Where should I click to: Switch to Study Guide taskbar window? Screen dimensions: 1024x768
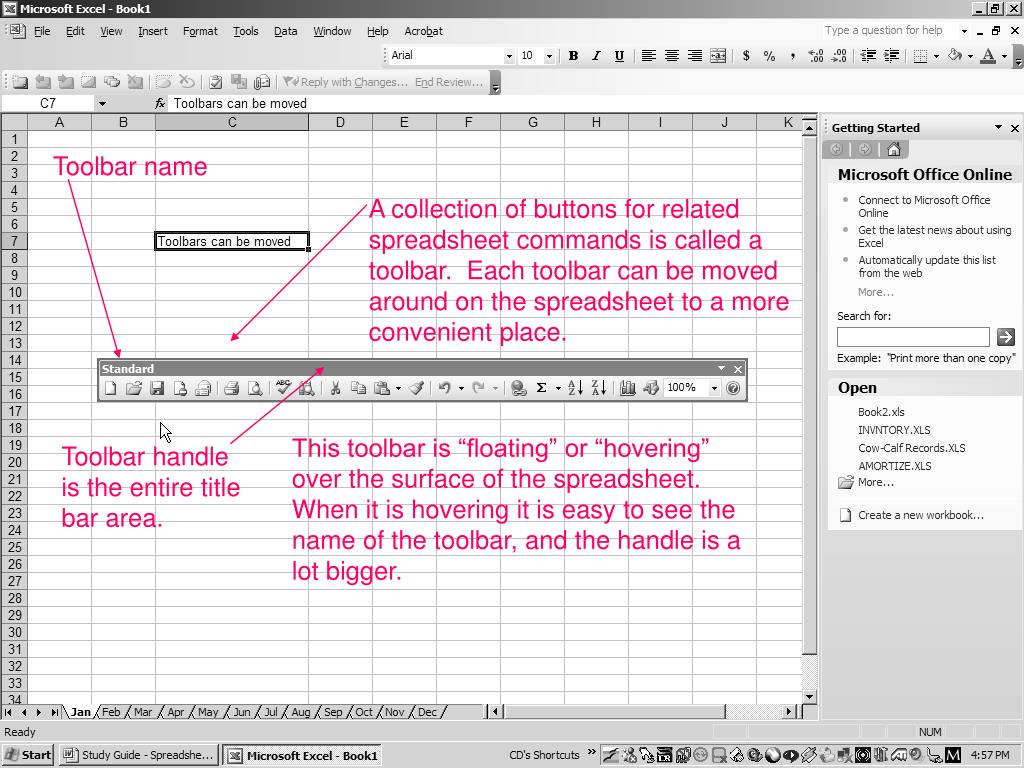[139, 756]
